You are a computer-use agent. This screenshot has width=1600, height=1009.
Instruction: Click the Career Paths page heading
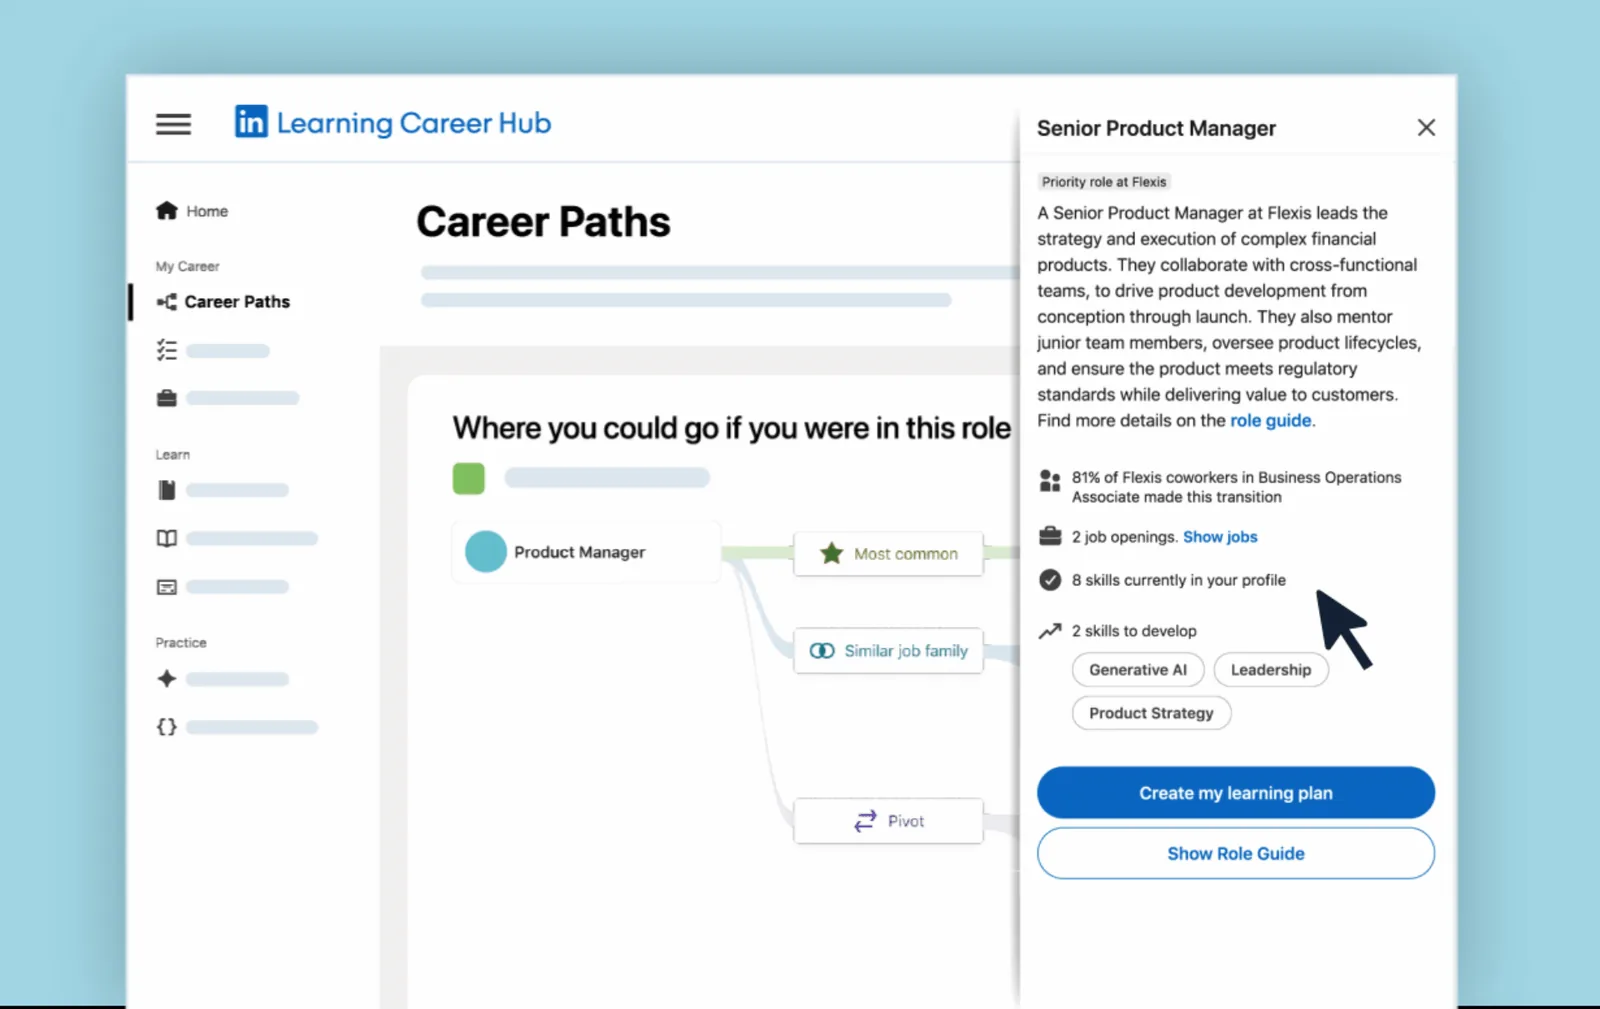543,222
